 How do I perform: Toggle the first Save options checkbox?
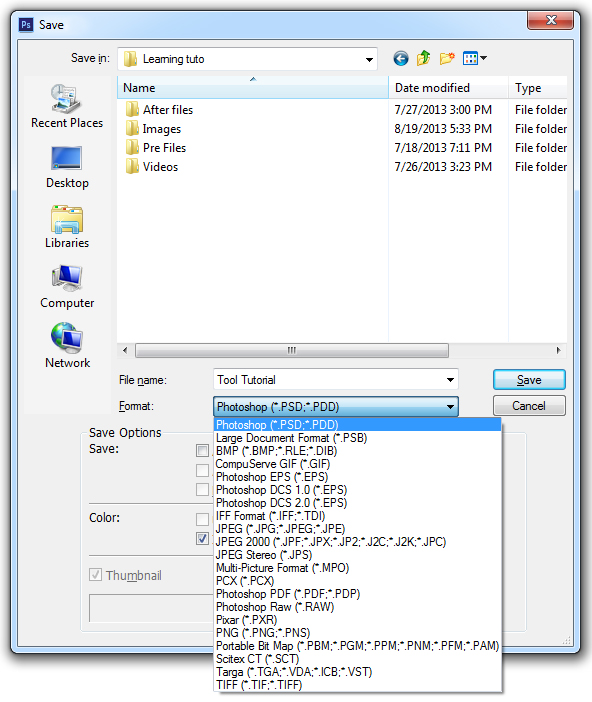pyautogui.click(x=202, y=450)
